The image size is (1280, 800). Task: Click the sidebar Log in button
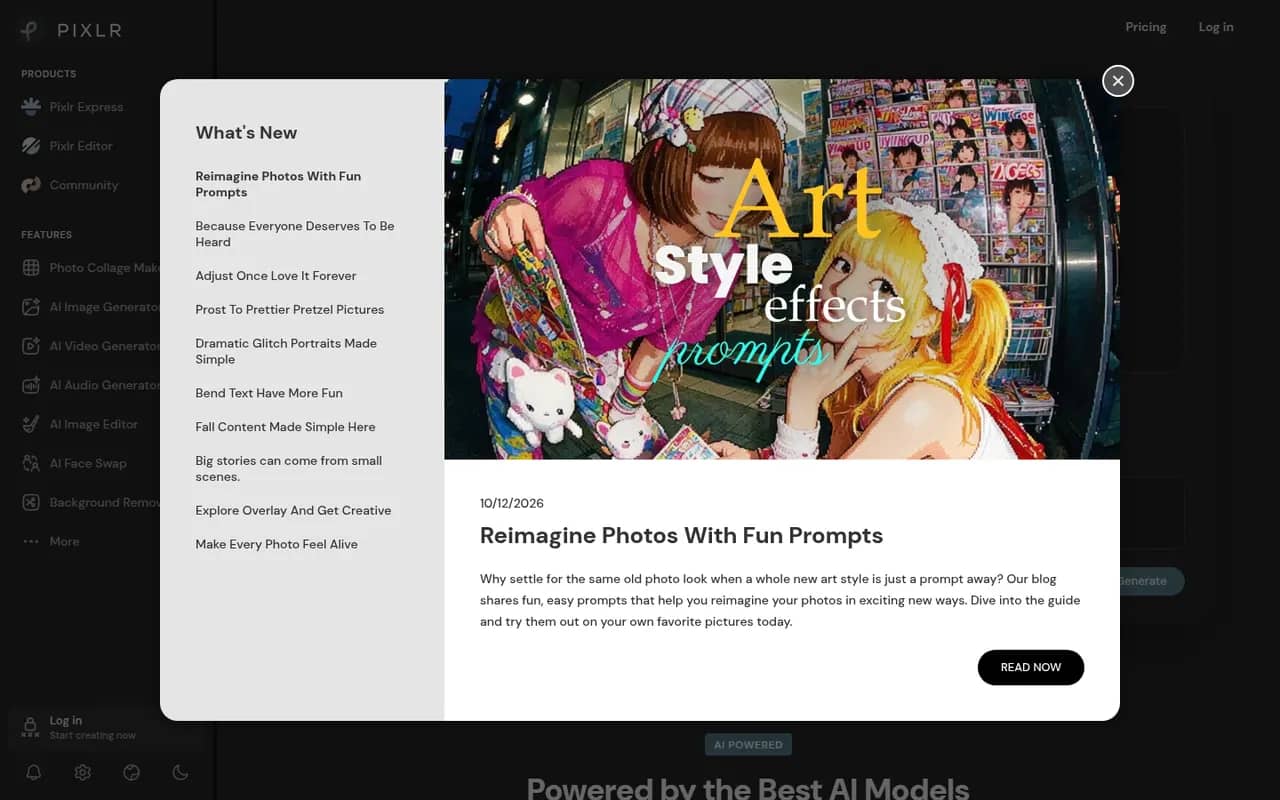point(105,727)
